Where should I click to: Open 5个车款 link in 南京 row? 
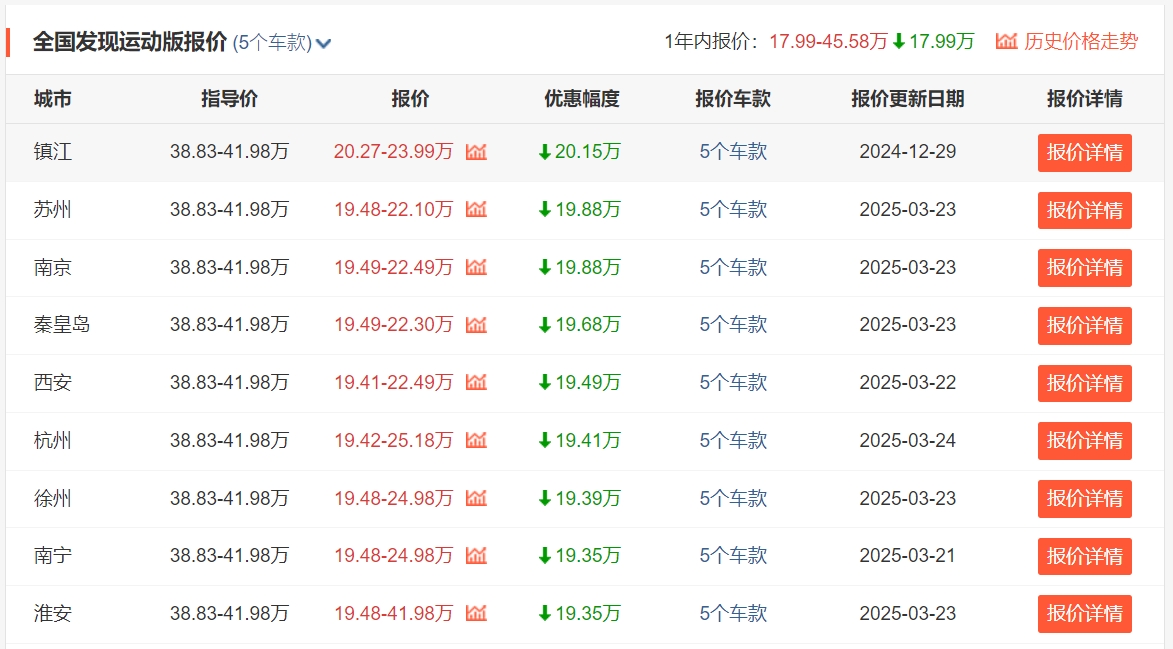coord(733,267)
